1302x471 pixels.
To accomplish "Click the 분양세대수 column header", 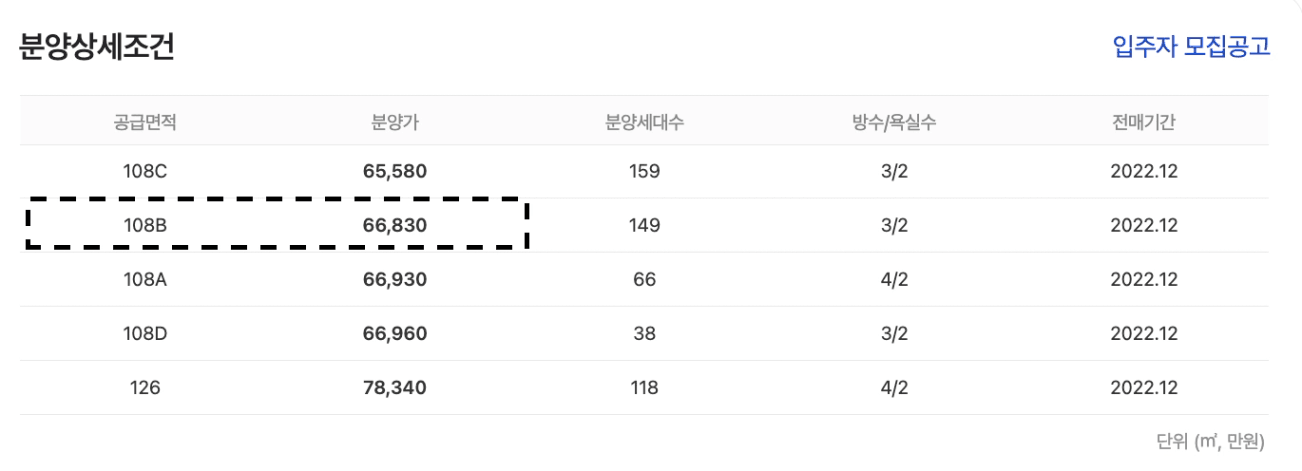I will coord(645,122).
